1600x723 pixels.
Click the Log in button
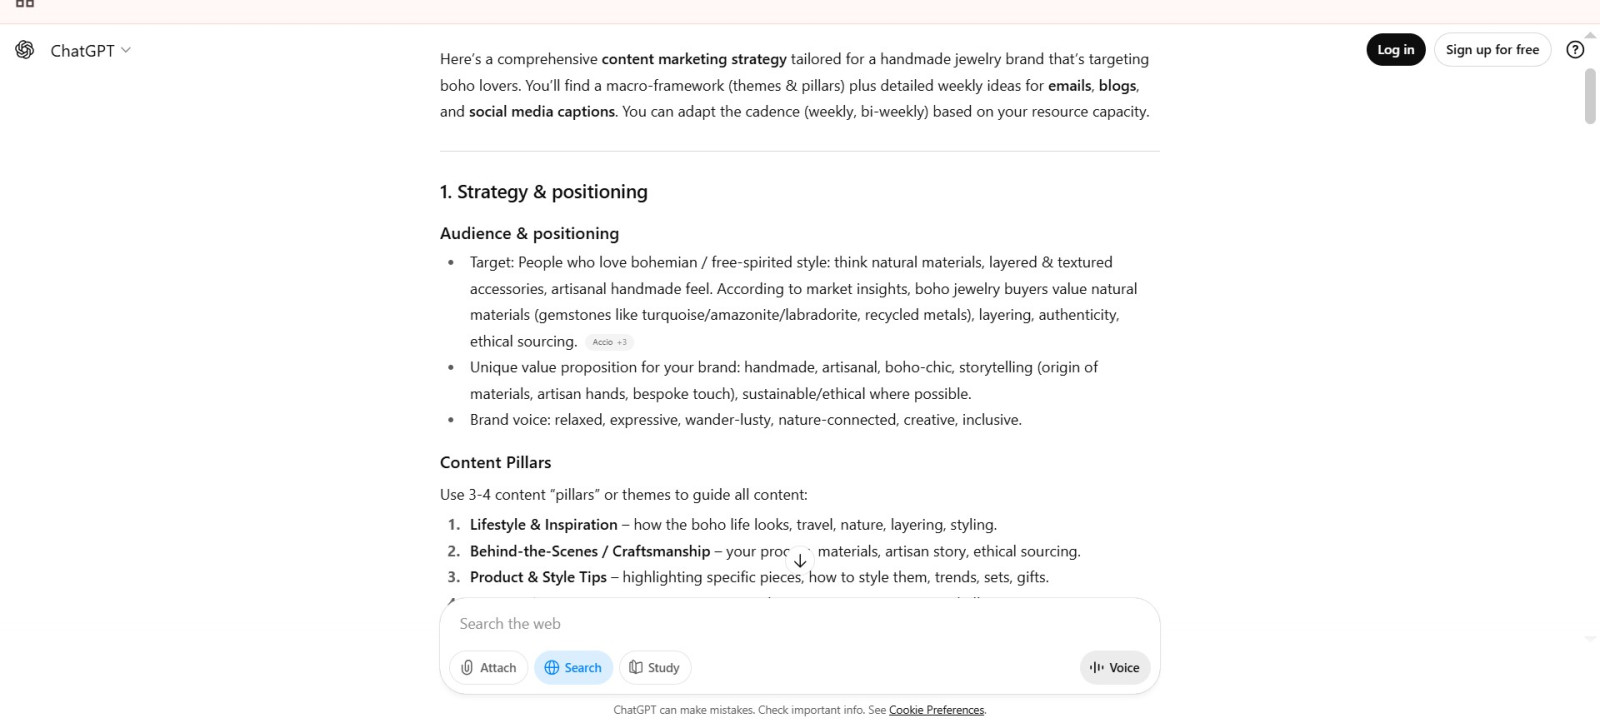[x=1395, y=50]
